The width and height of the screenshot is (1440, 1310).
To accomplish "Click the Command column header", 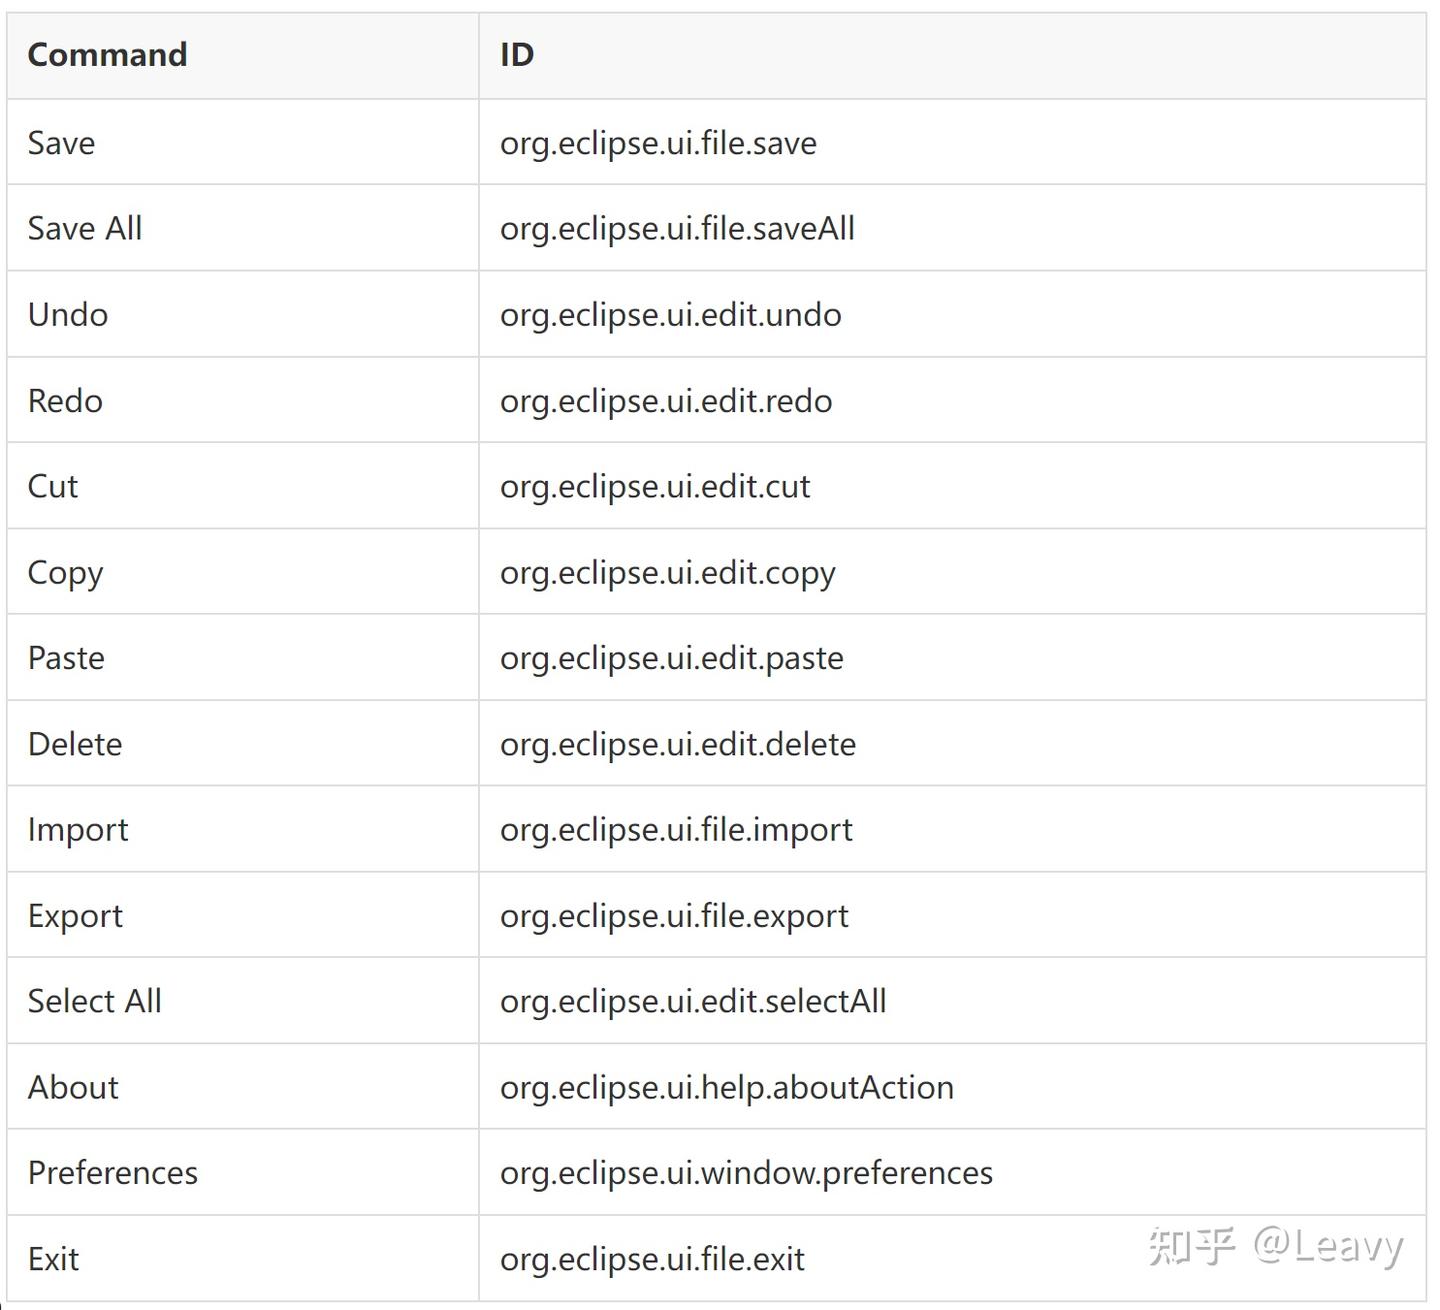I will pos(107,55).
